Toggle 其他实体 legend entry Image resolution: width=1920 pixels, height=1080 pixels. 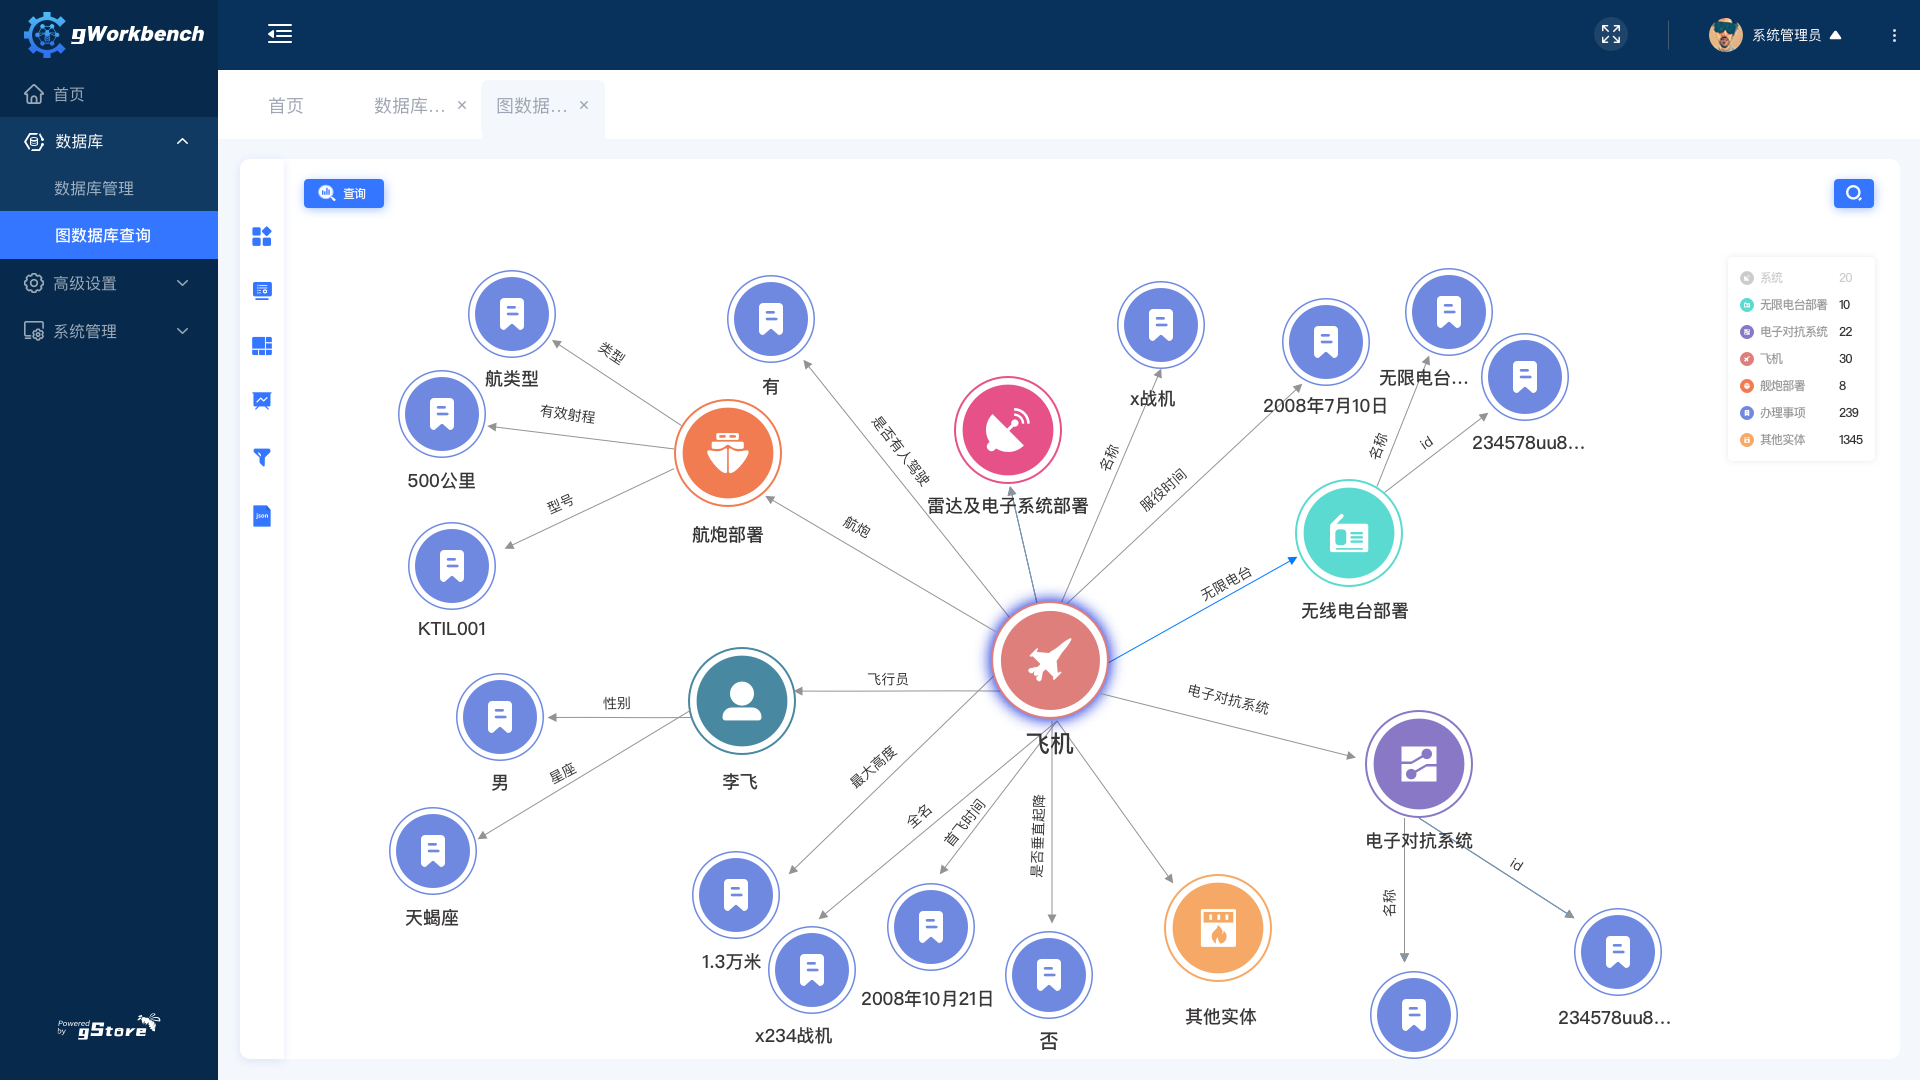(x=1781, y=440)
